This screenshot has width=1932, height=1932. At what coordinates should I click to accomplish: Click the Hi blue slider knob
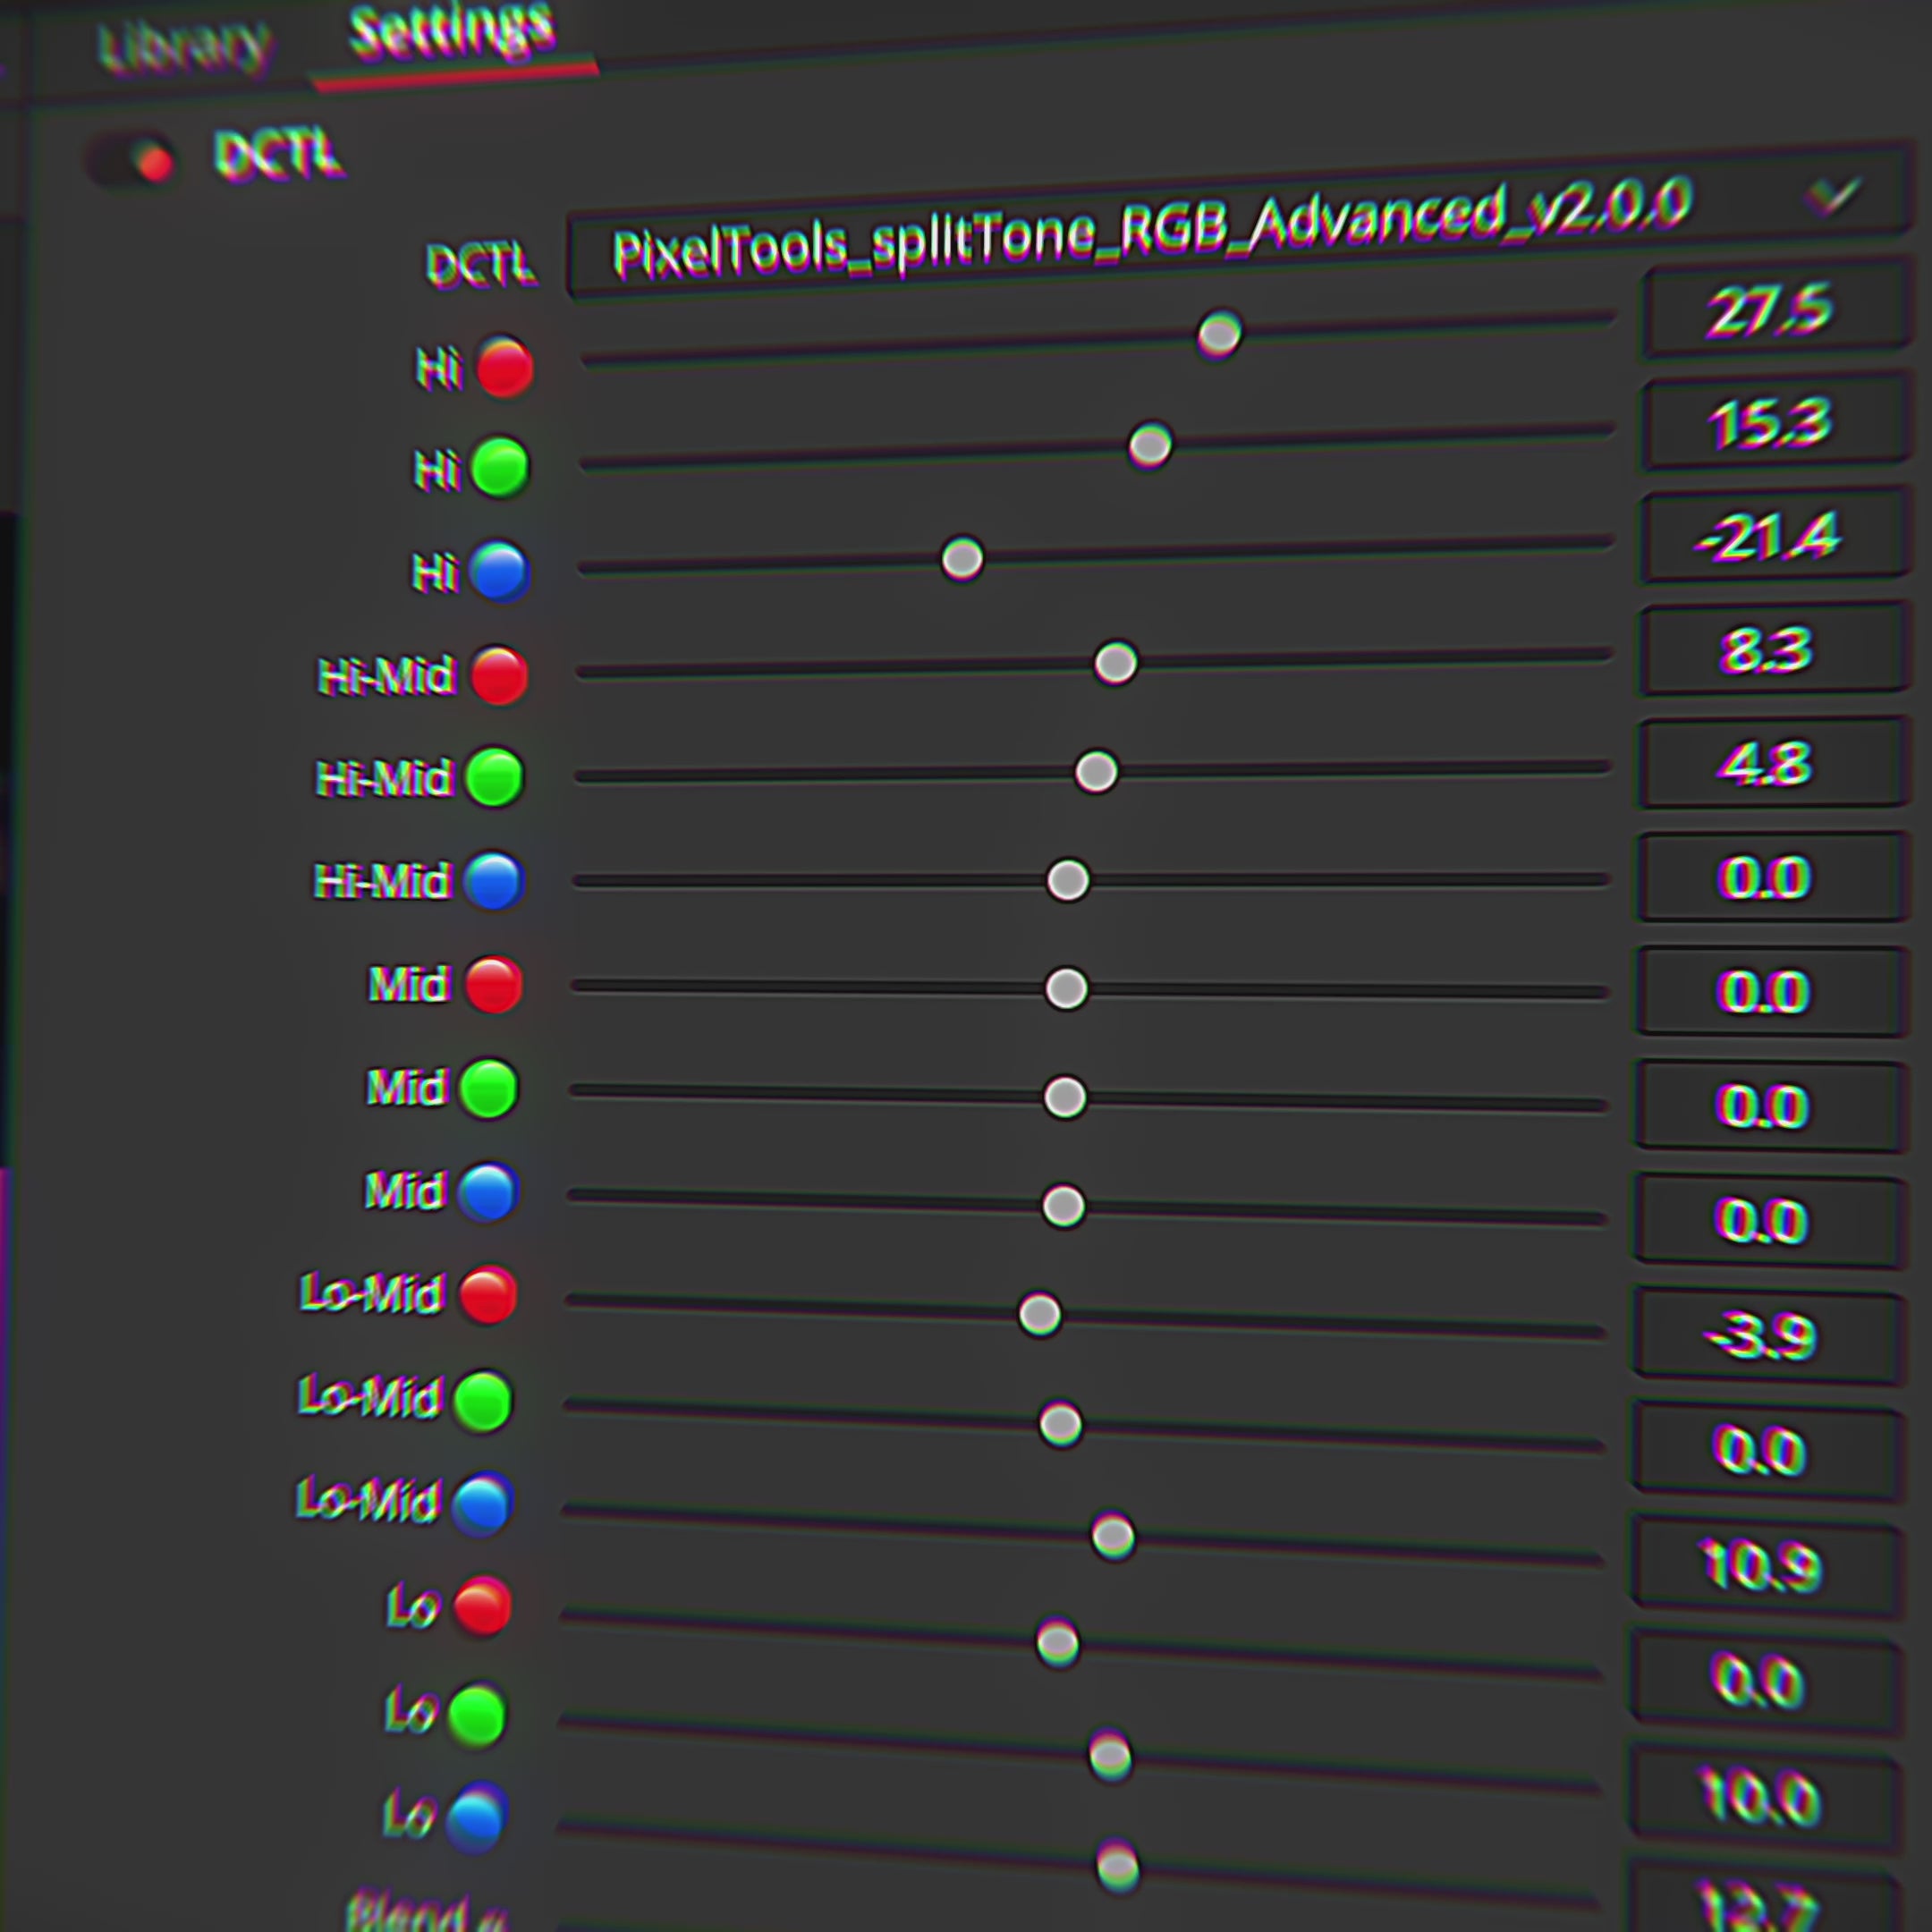[962, 558]
